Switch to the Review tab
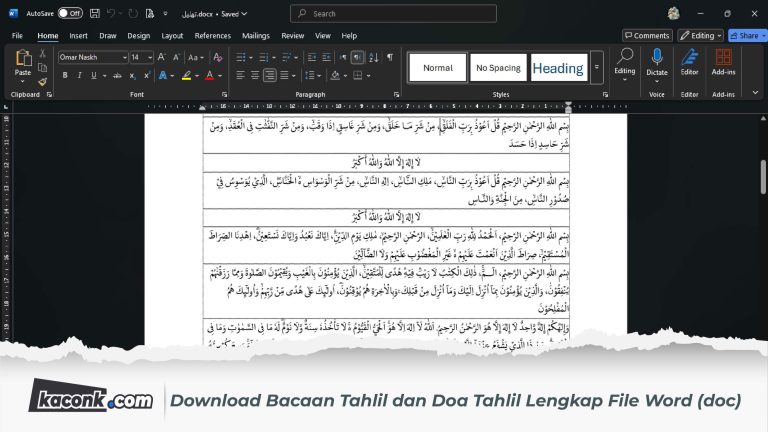 click(292, 35)
